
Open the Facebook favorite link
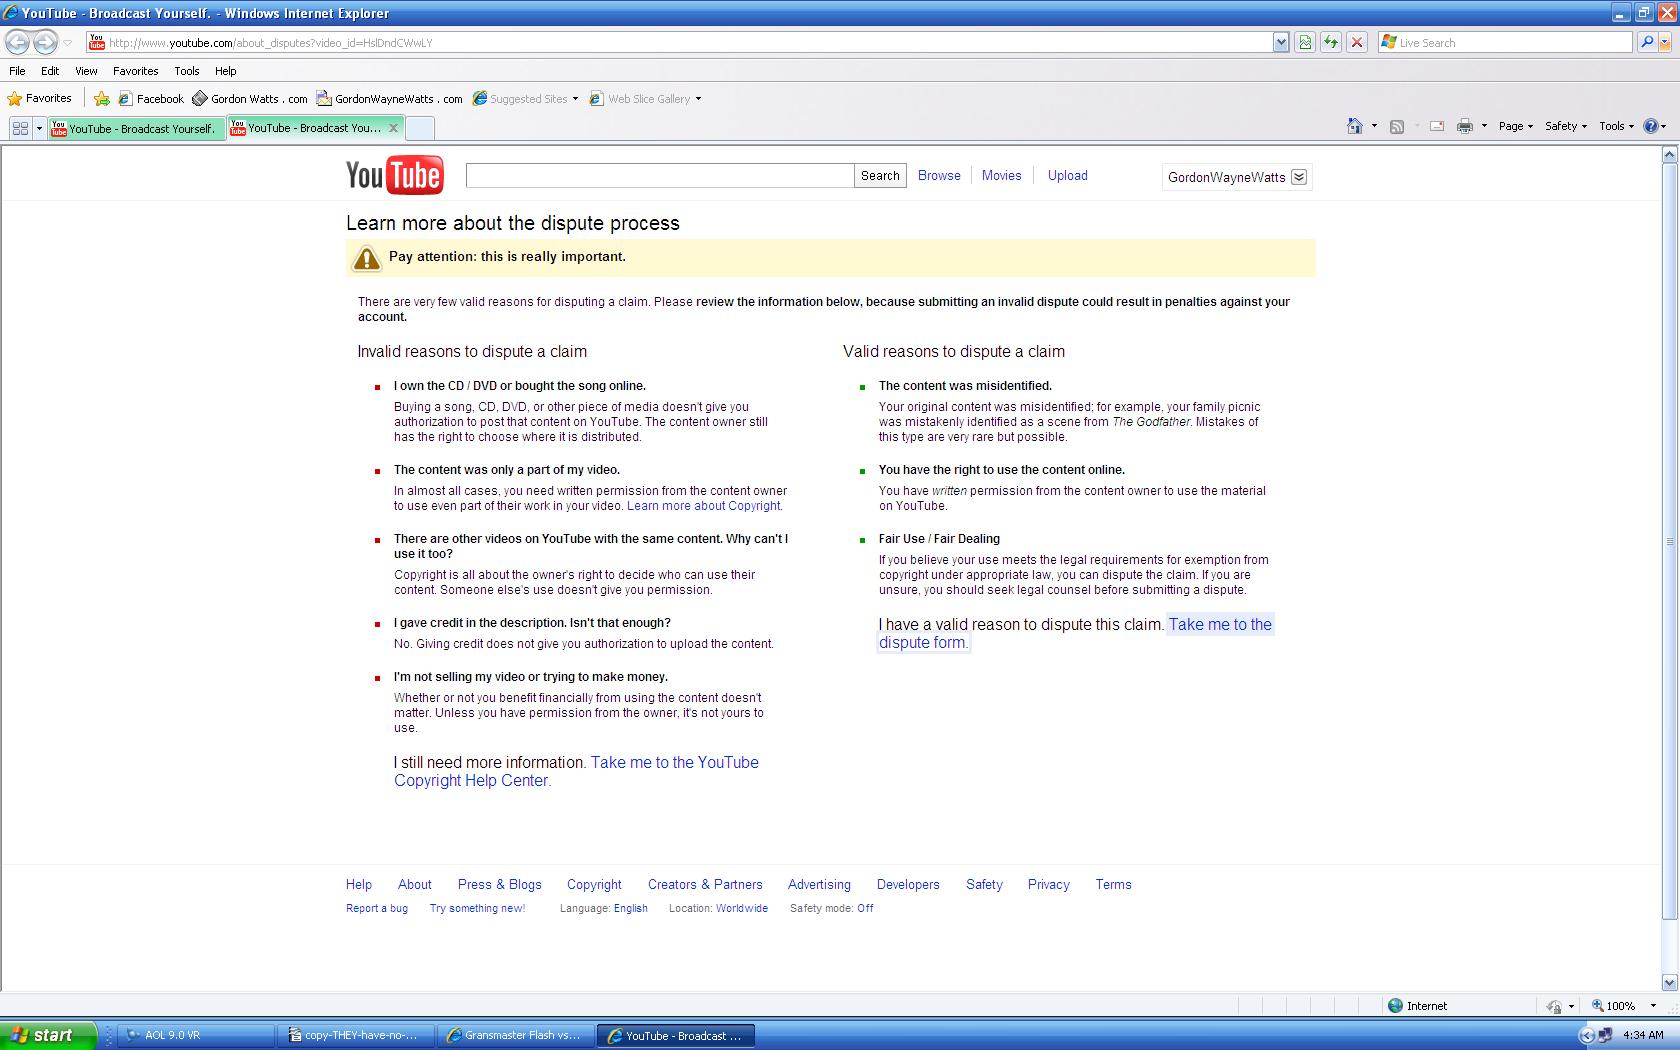[151, 99]
